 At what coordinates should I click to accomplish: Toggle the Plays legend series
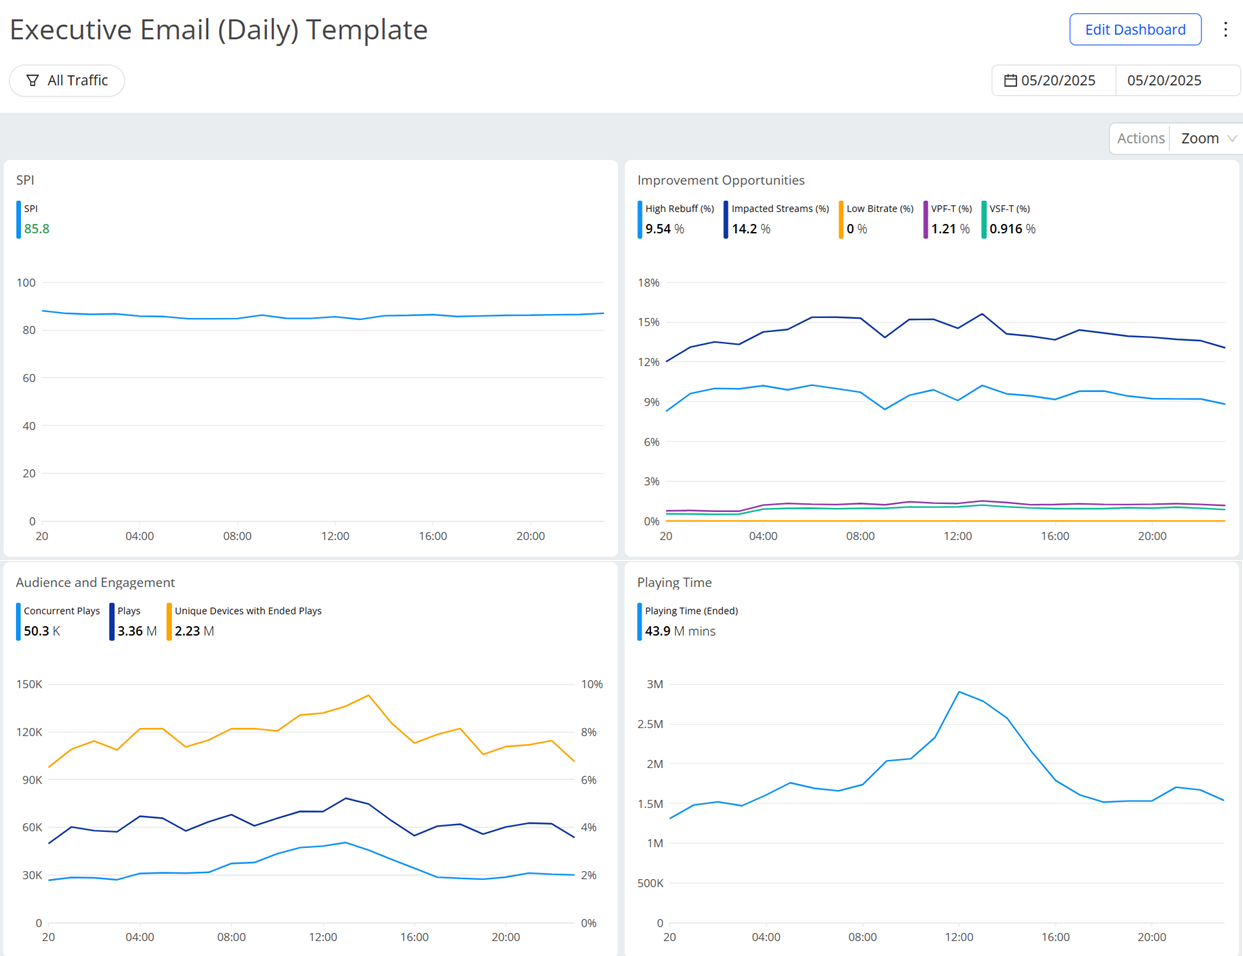point(129,611)
